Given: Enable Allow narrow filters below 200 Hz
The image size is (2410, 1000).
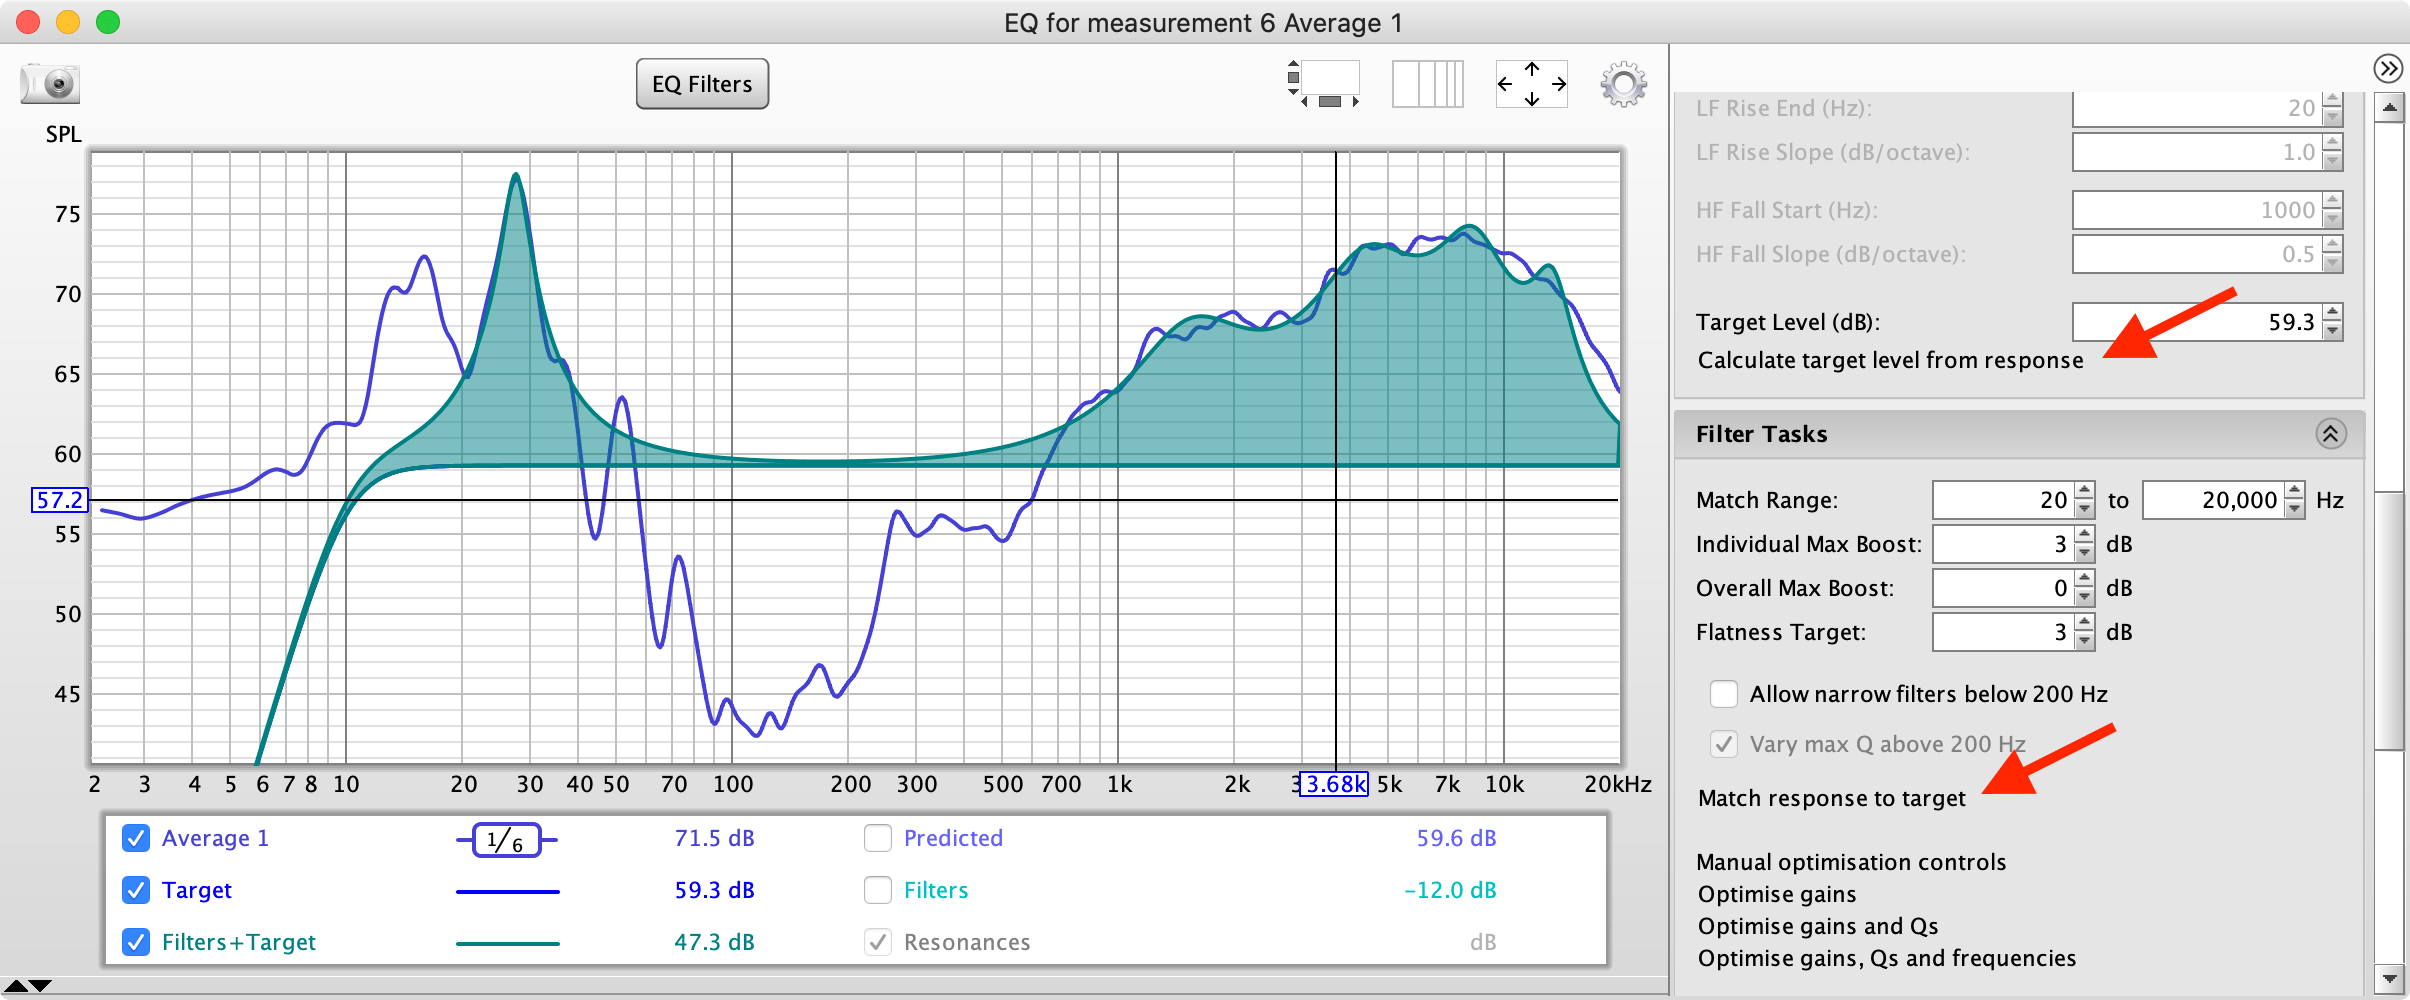Looking at the screenshot, I should tap(1723, 694).
